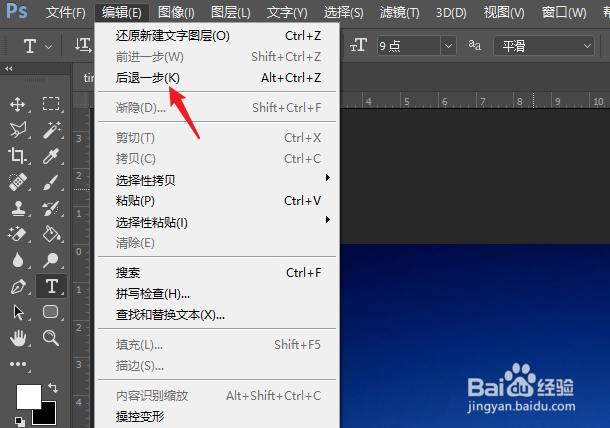This screenshot has width=610, height=428.
Task: Select the Hand tool
Action: pos(18,338)
